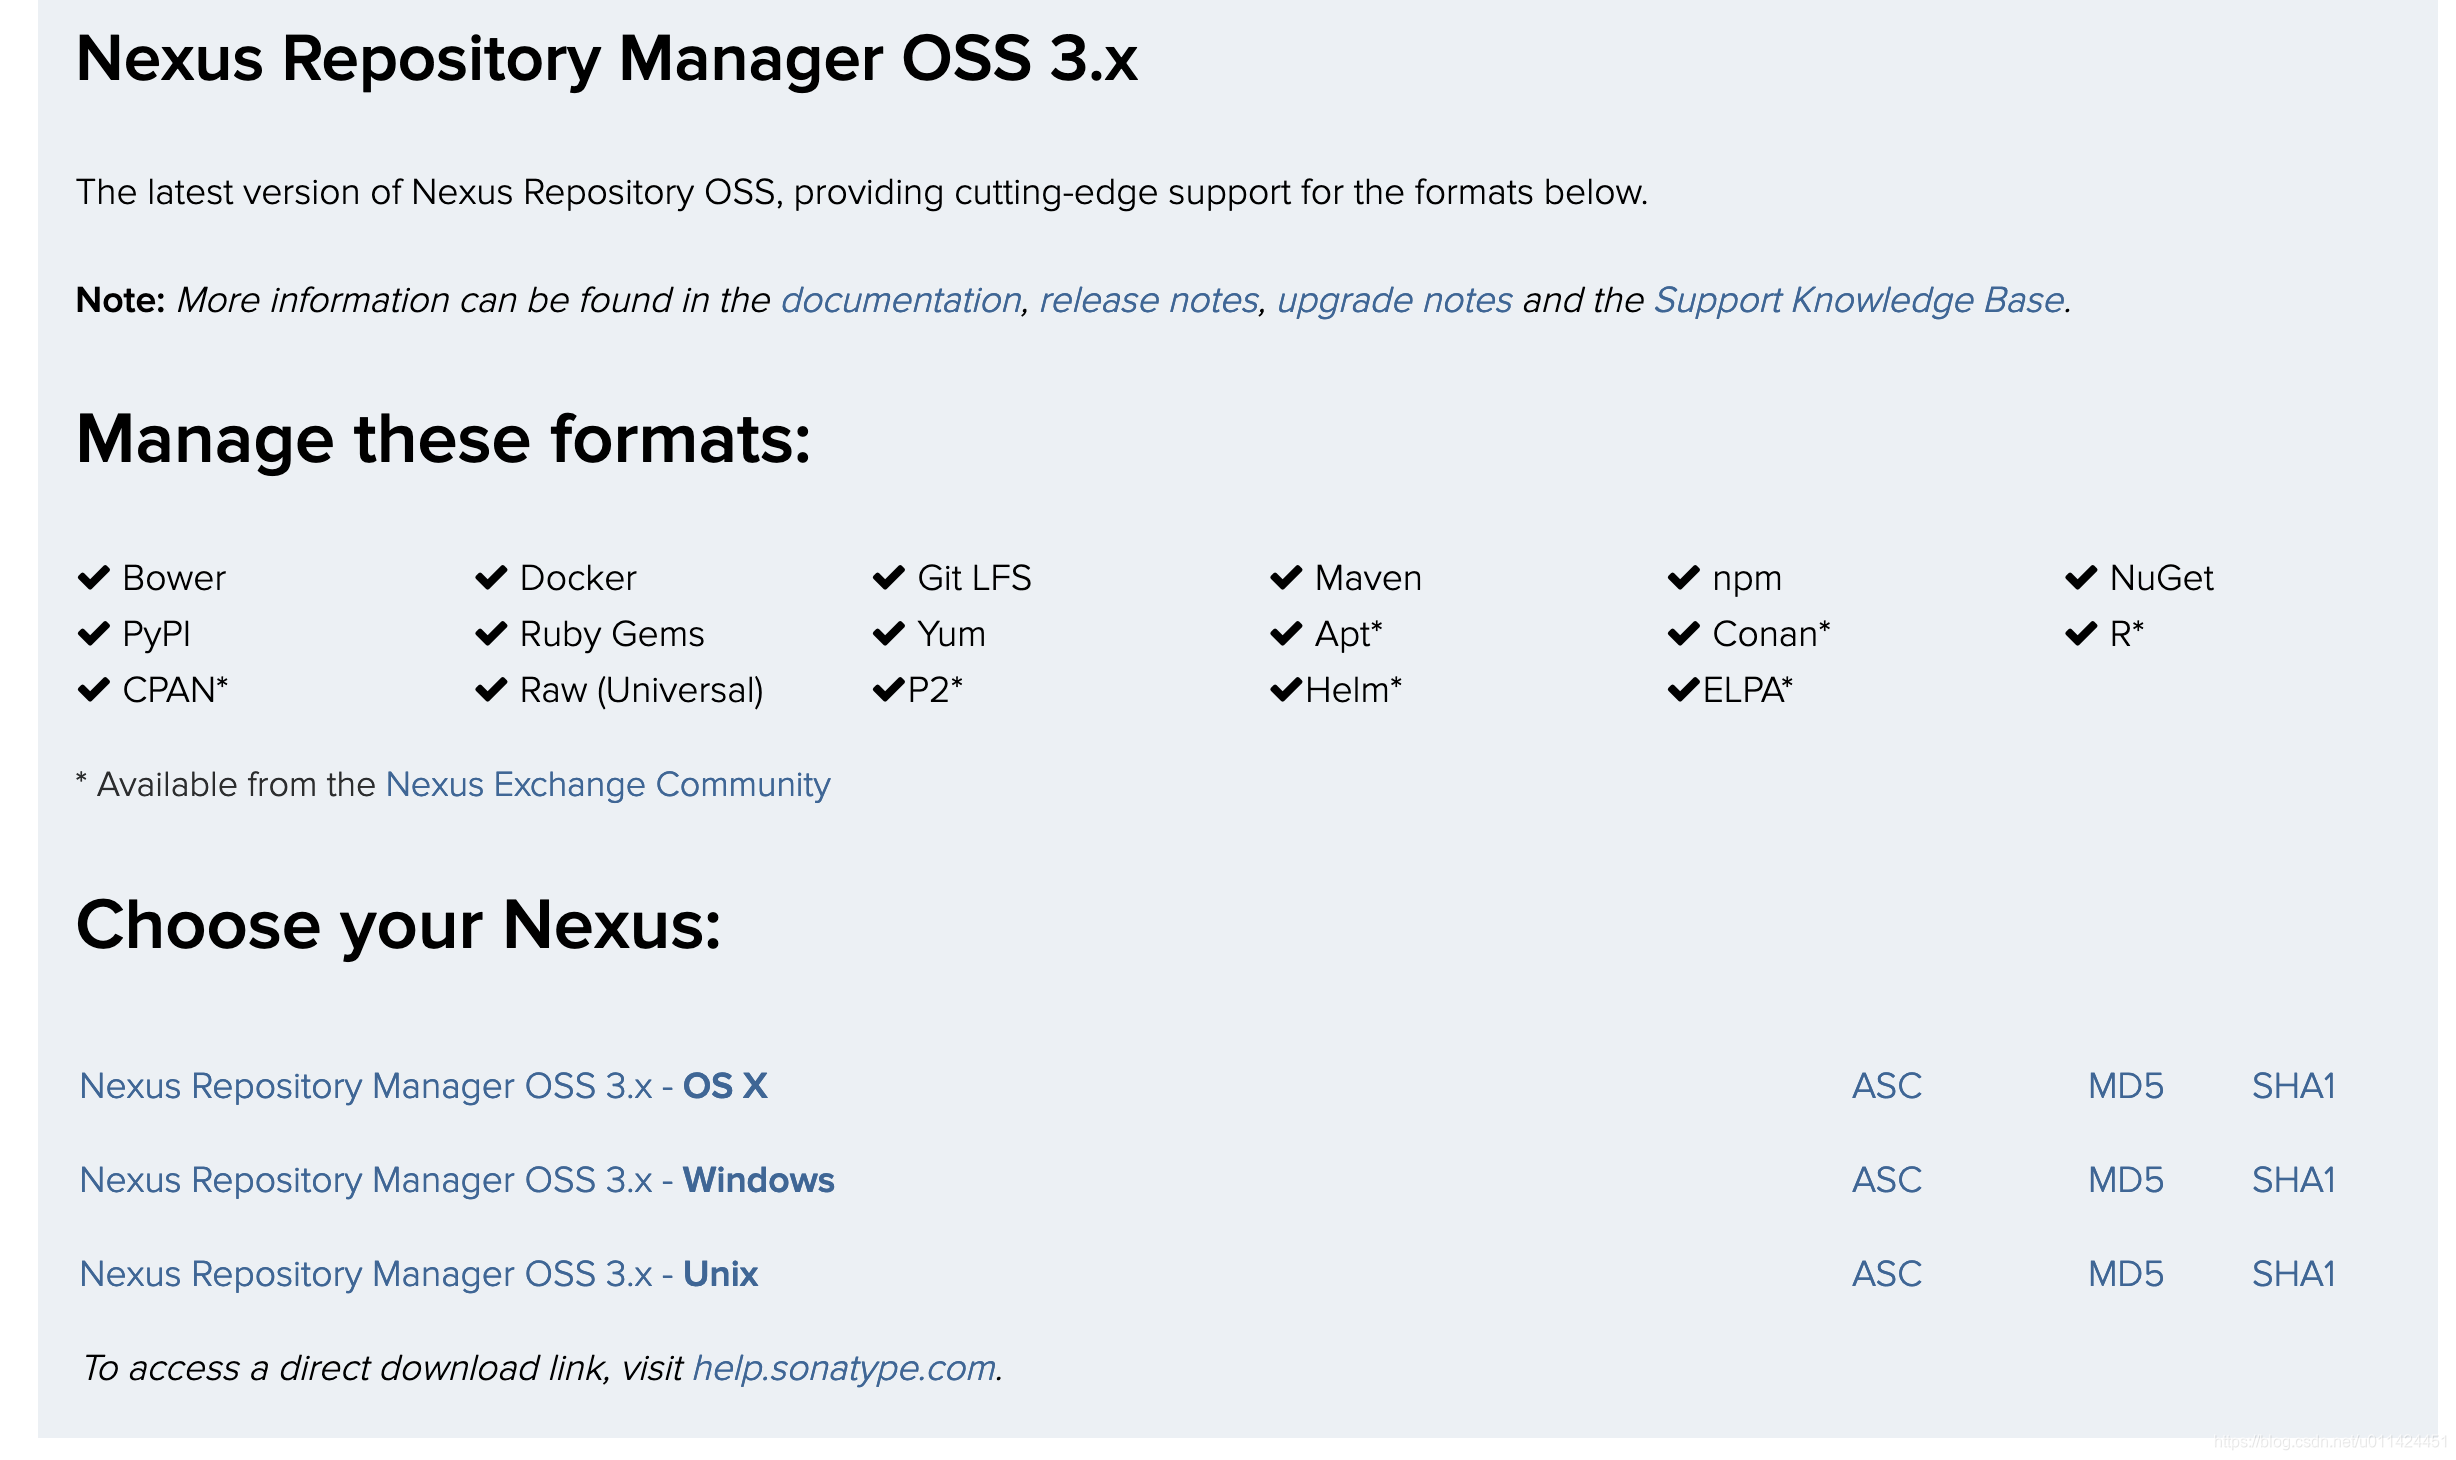Click the checkmark next to Docker
Viewport: 2456px width, 1460px height.
click(x=491, y=578)
